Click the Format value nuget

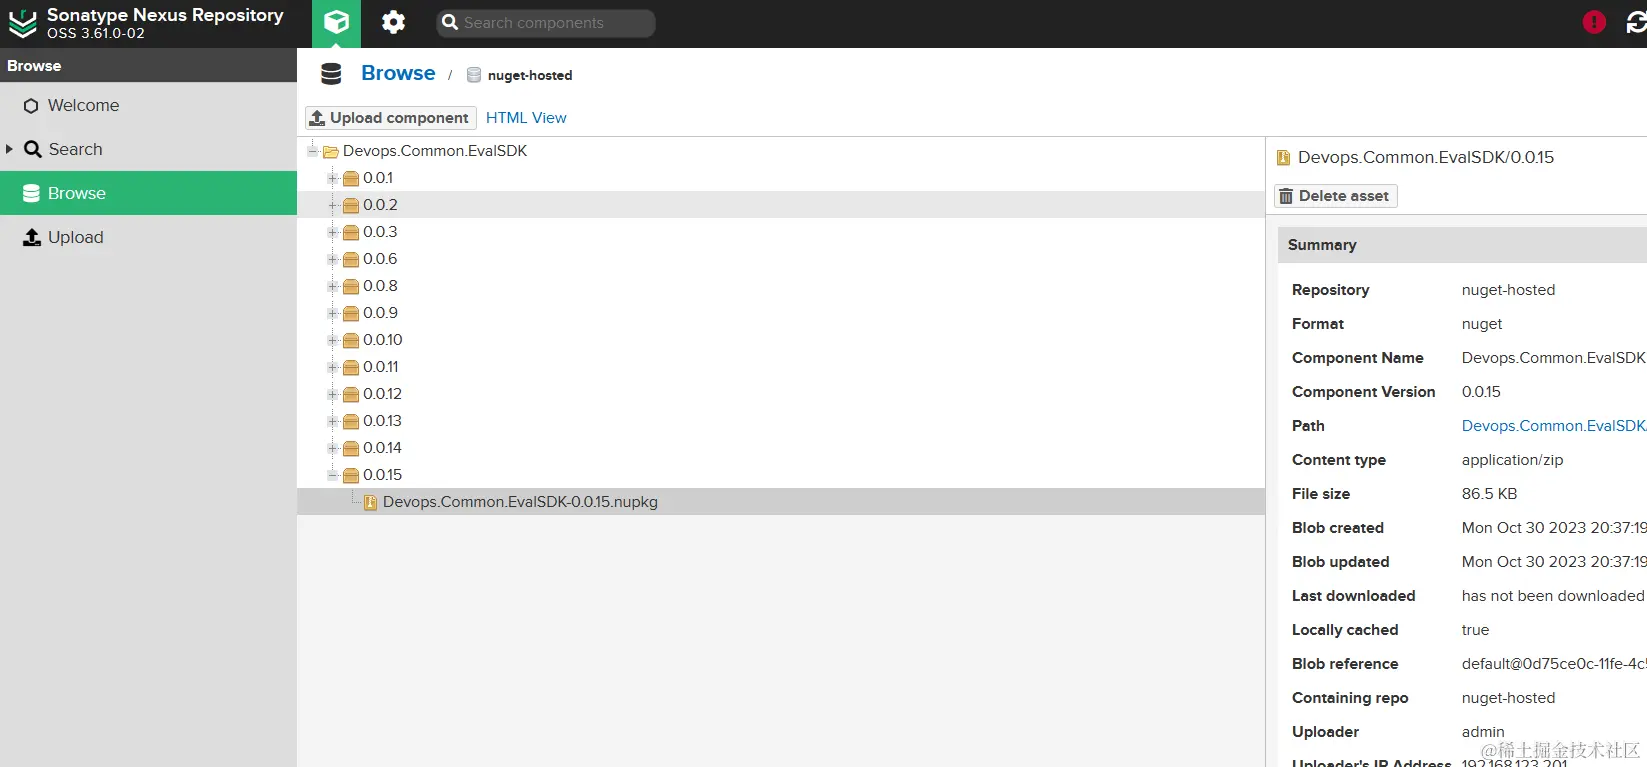(1482, 324)
